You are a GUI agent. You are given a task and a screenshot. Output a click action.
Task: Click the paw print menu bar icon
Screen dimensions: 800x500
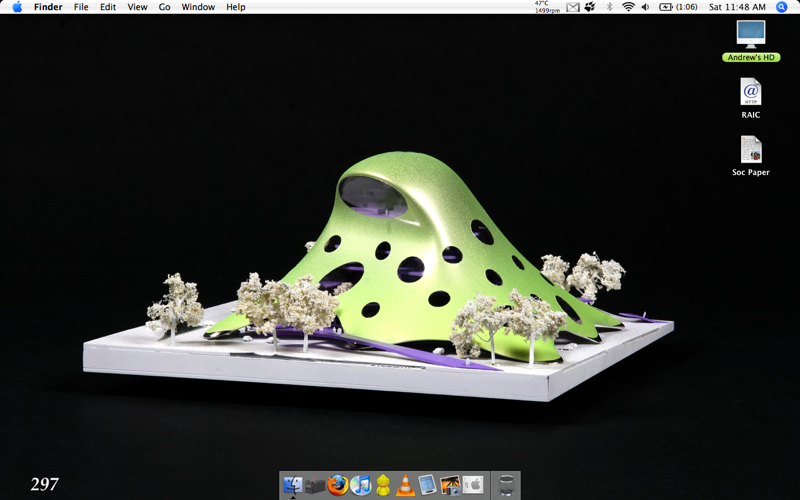(x=590, y=7)
